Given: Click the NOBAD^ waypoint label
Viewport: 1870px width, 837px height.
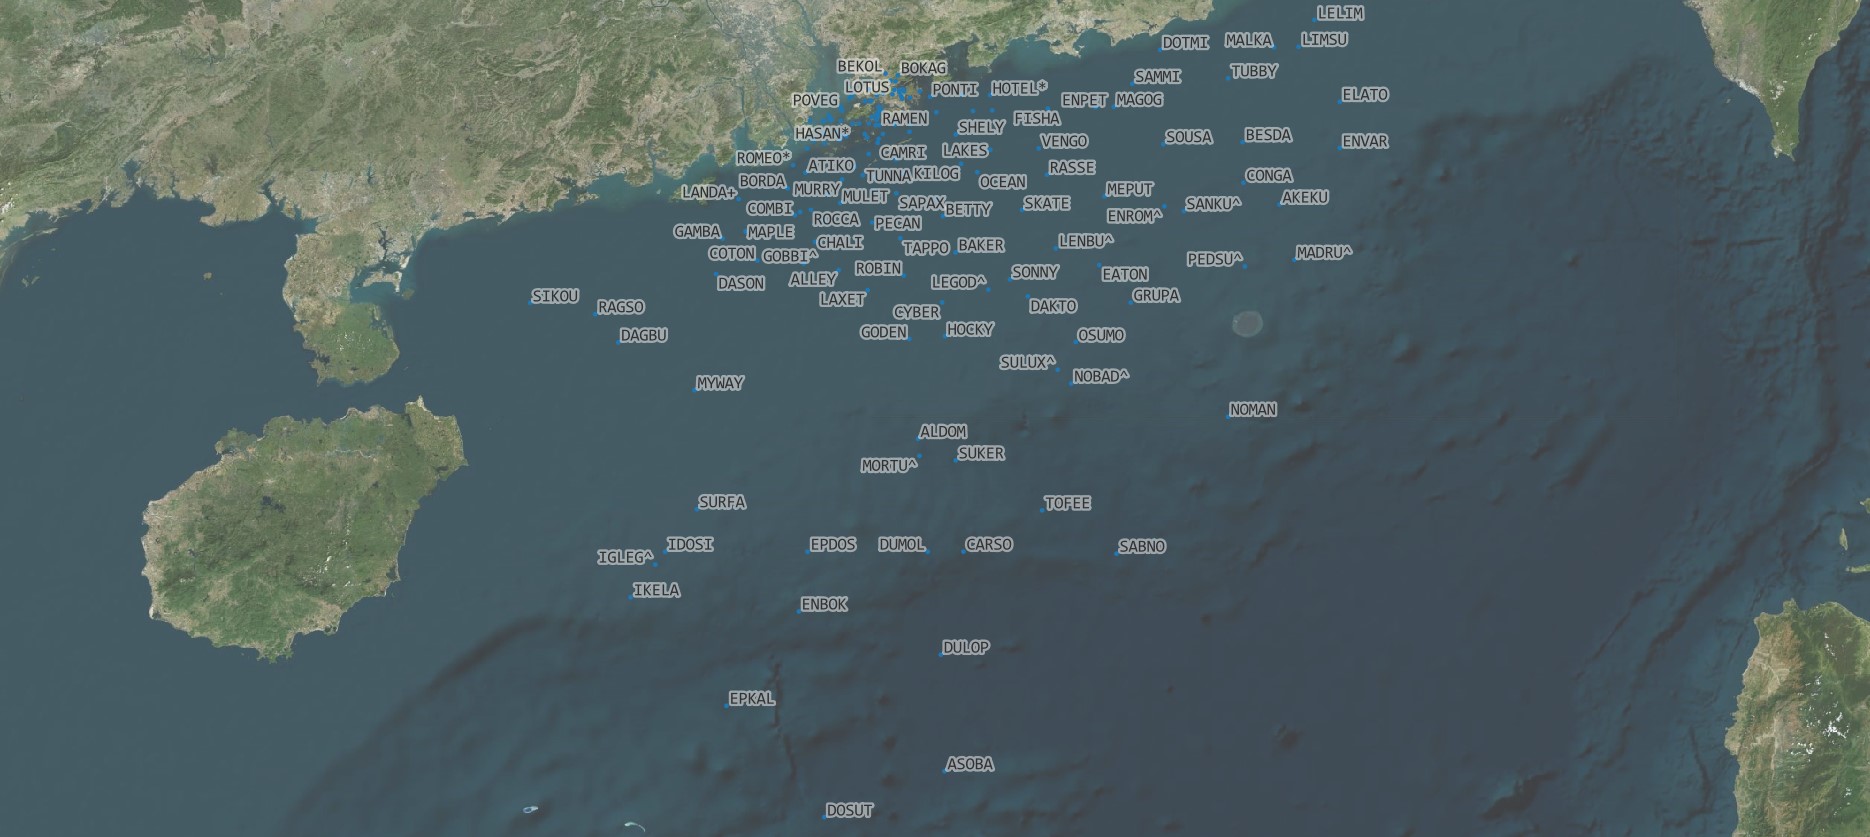Looking at the screenshot, I should pyautogui.click(x=1101, y=378).
